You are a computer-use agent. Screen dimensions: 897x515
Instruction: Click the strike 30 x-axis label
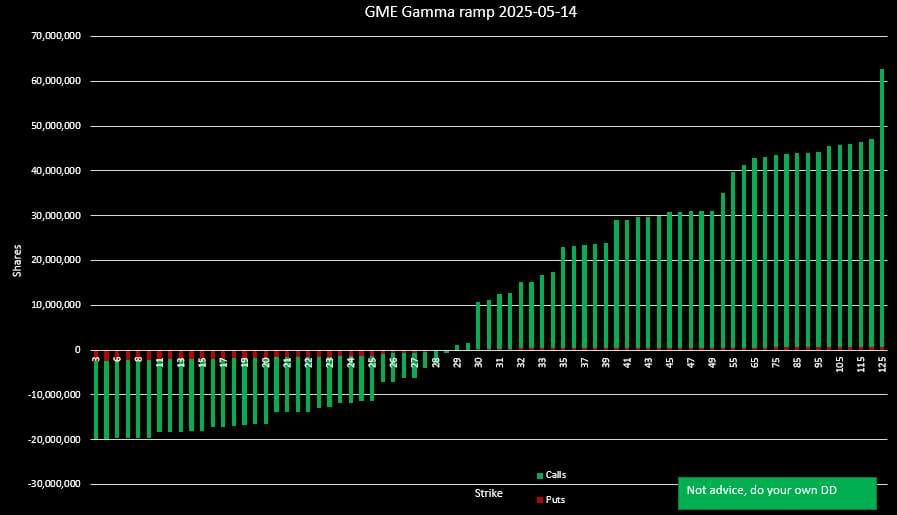coord(478,363)
